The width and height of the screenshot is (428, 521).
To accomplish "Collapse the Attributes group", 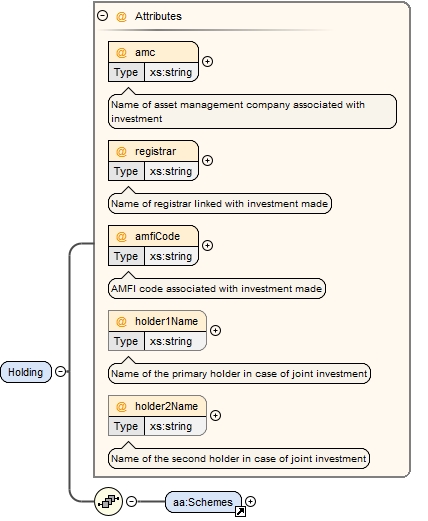I will (102, 16).
